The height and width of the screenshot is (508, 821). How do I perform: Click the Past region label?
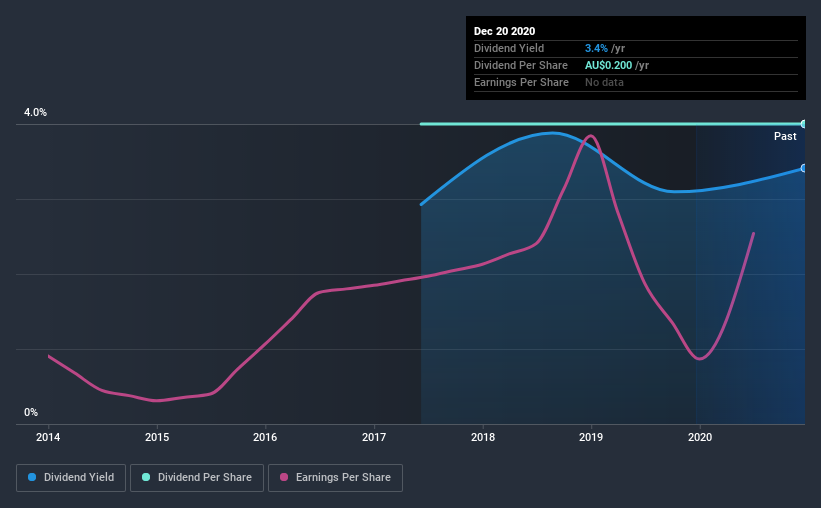785,136
